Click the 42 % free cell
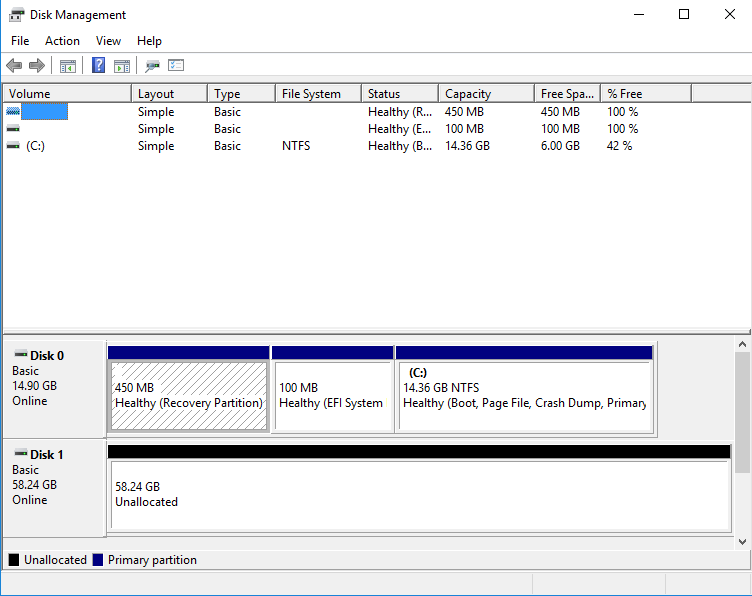The width and height of the screenshot is (752, 596). [x=619, y=146]
